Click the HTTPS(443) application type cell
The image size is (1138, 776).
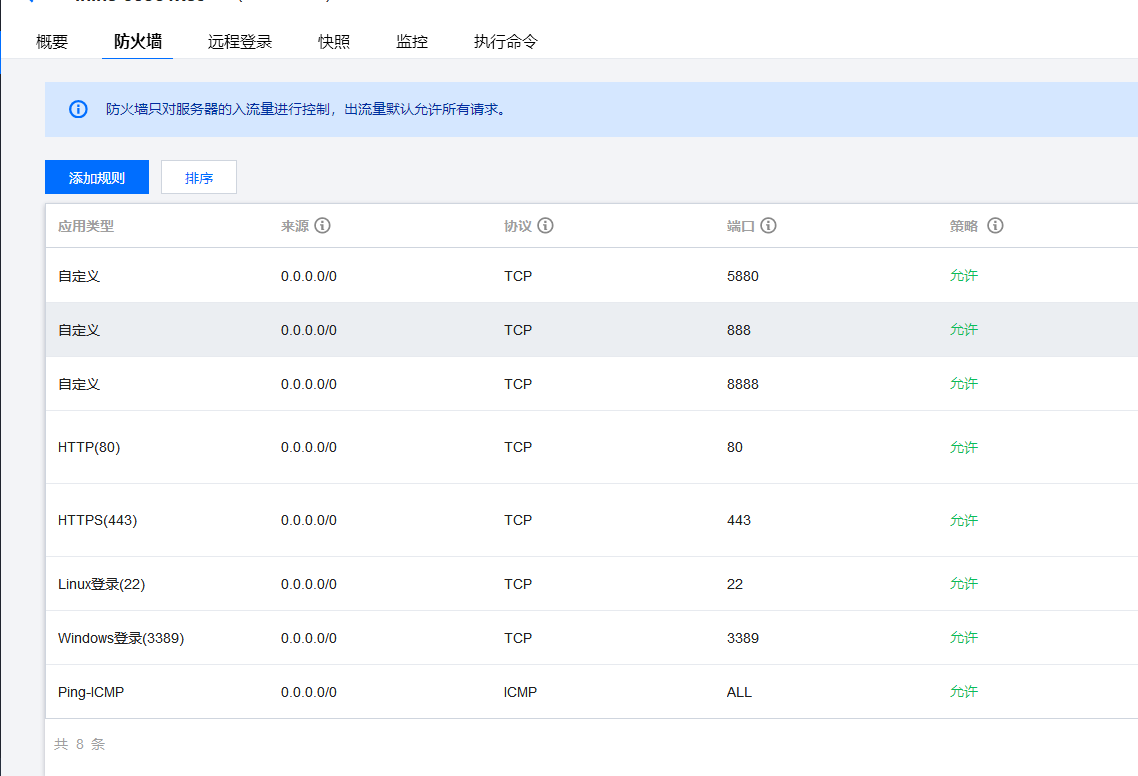click(97, 520)
